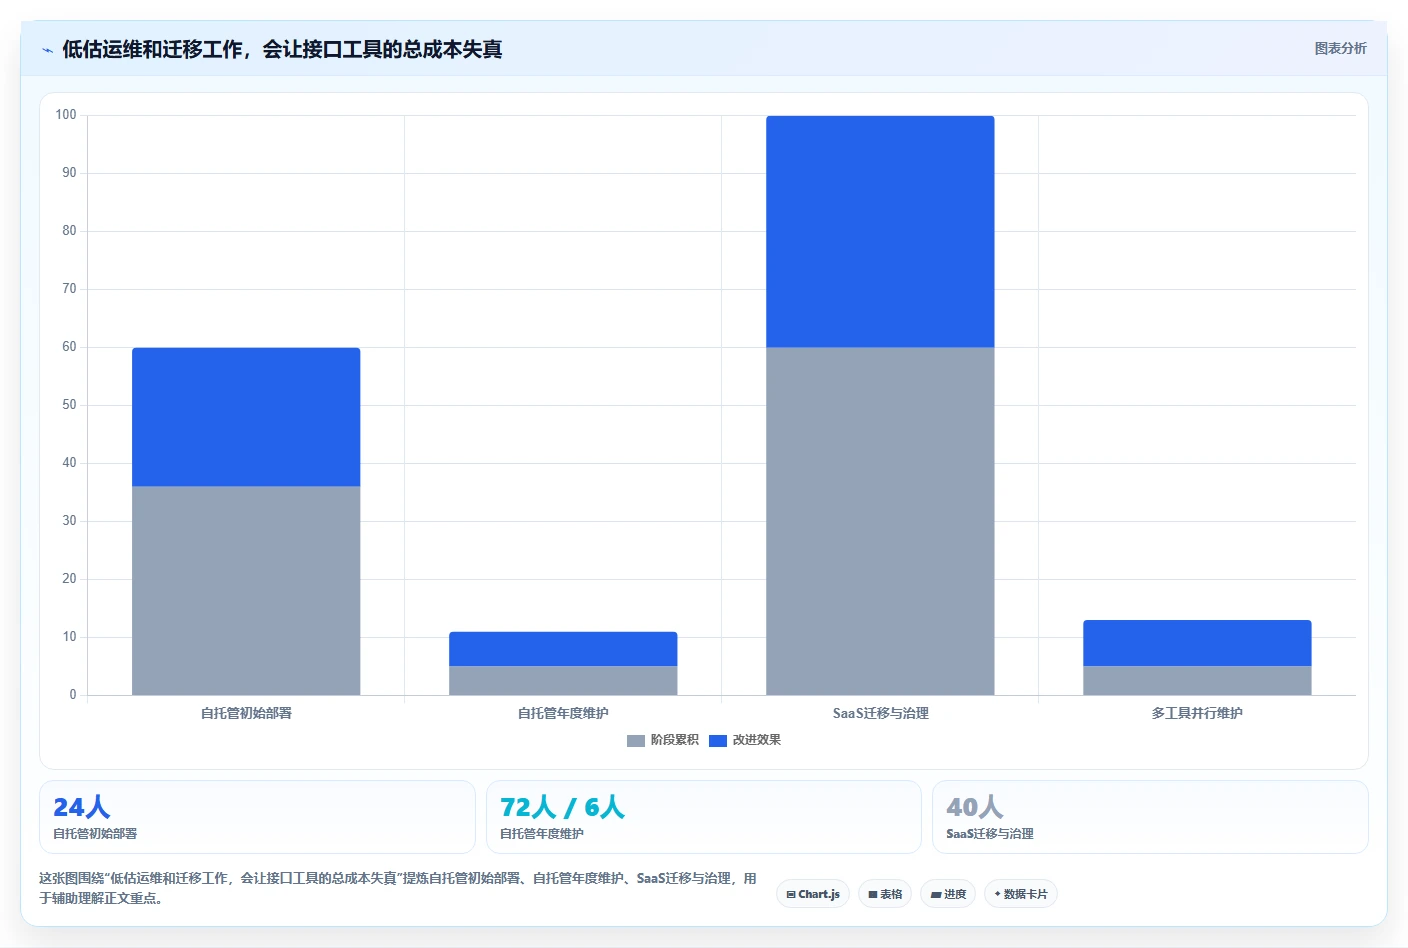Click the blue bar segment of 多工具并行维护
The width and height of the screenshot is (1408, 948).
1197,643
